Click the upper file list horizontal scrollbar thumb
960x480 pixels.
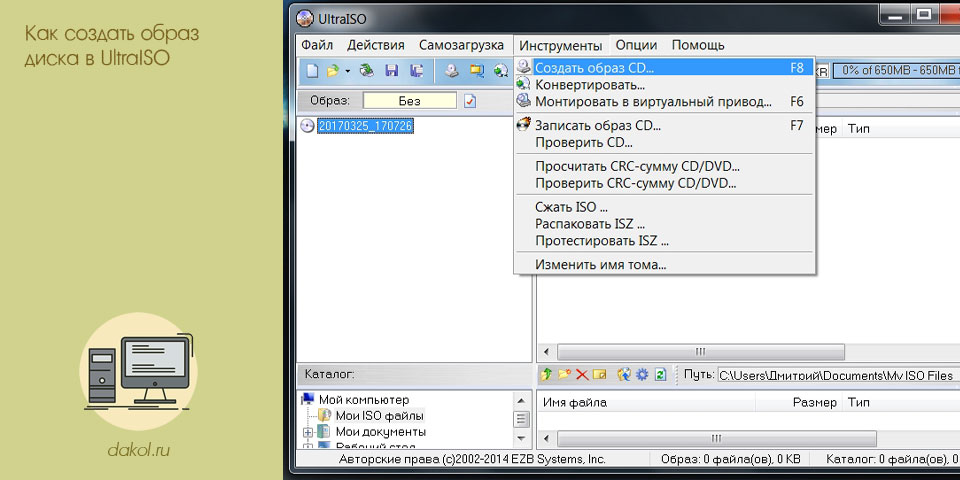[x=700, y=352]
